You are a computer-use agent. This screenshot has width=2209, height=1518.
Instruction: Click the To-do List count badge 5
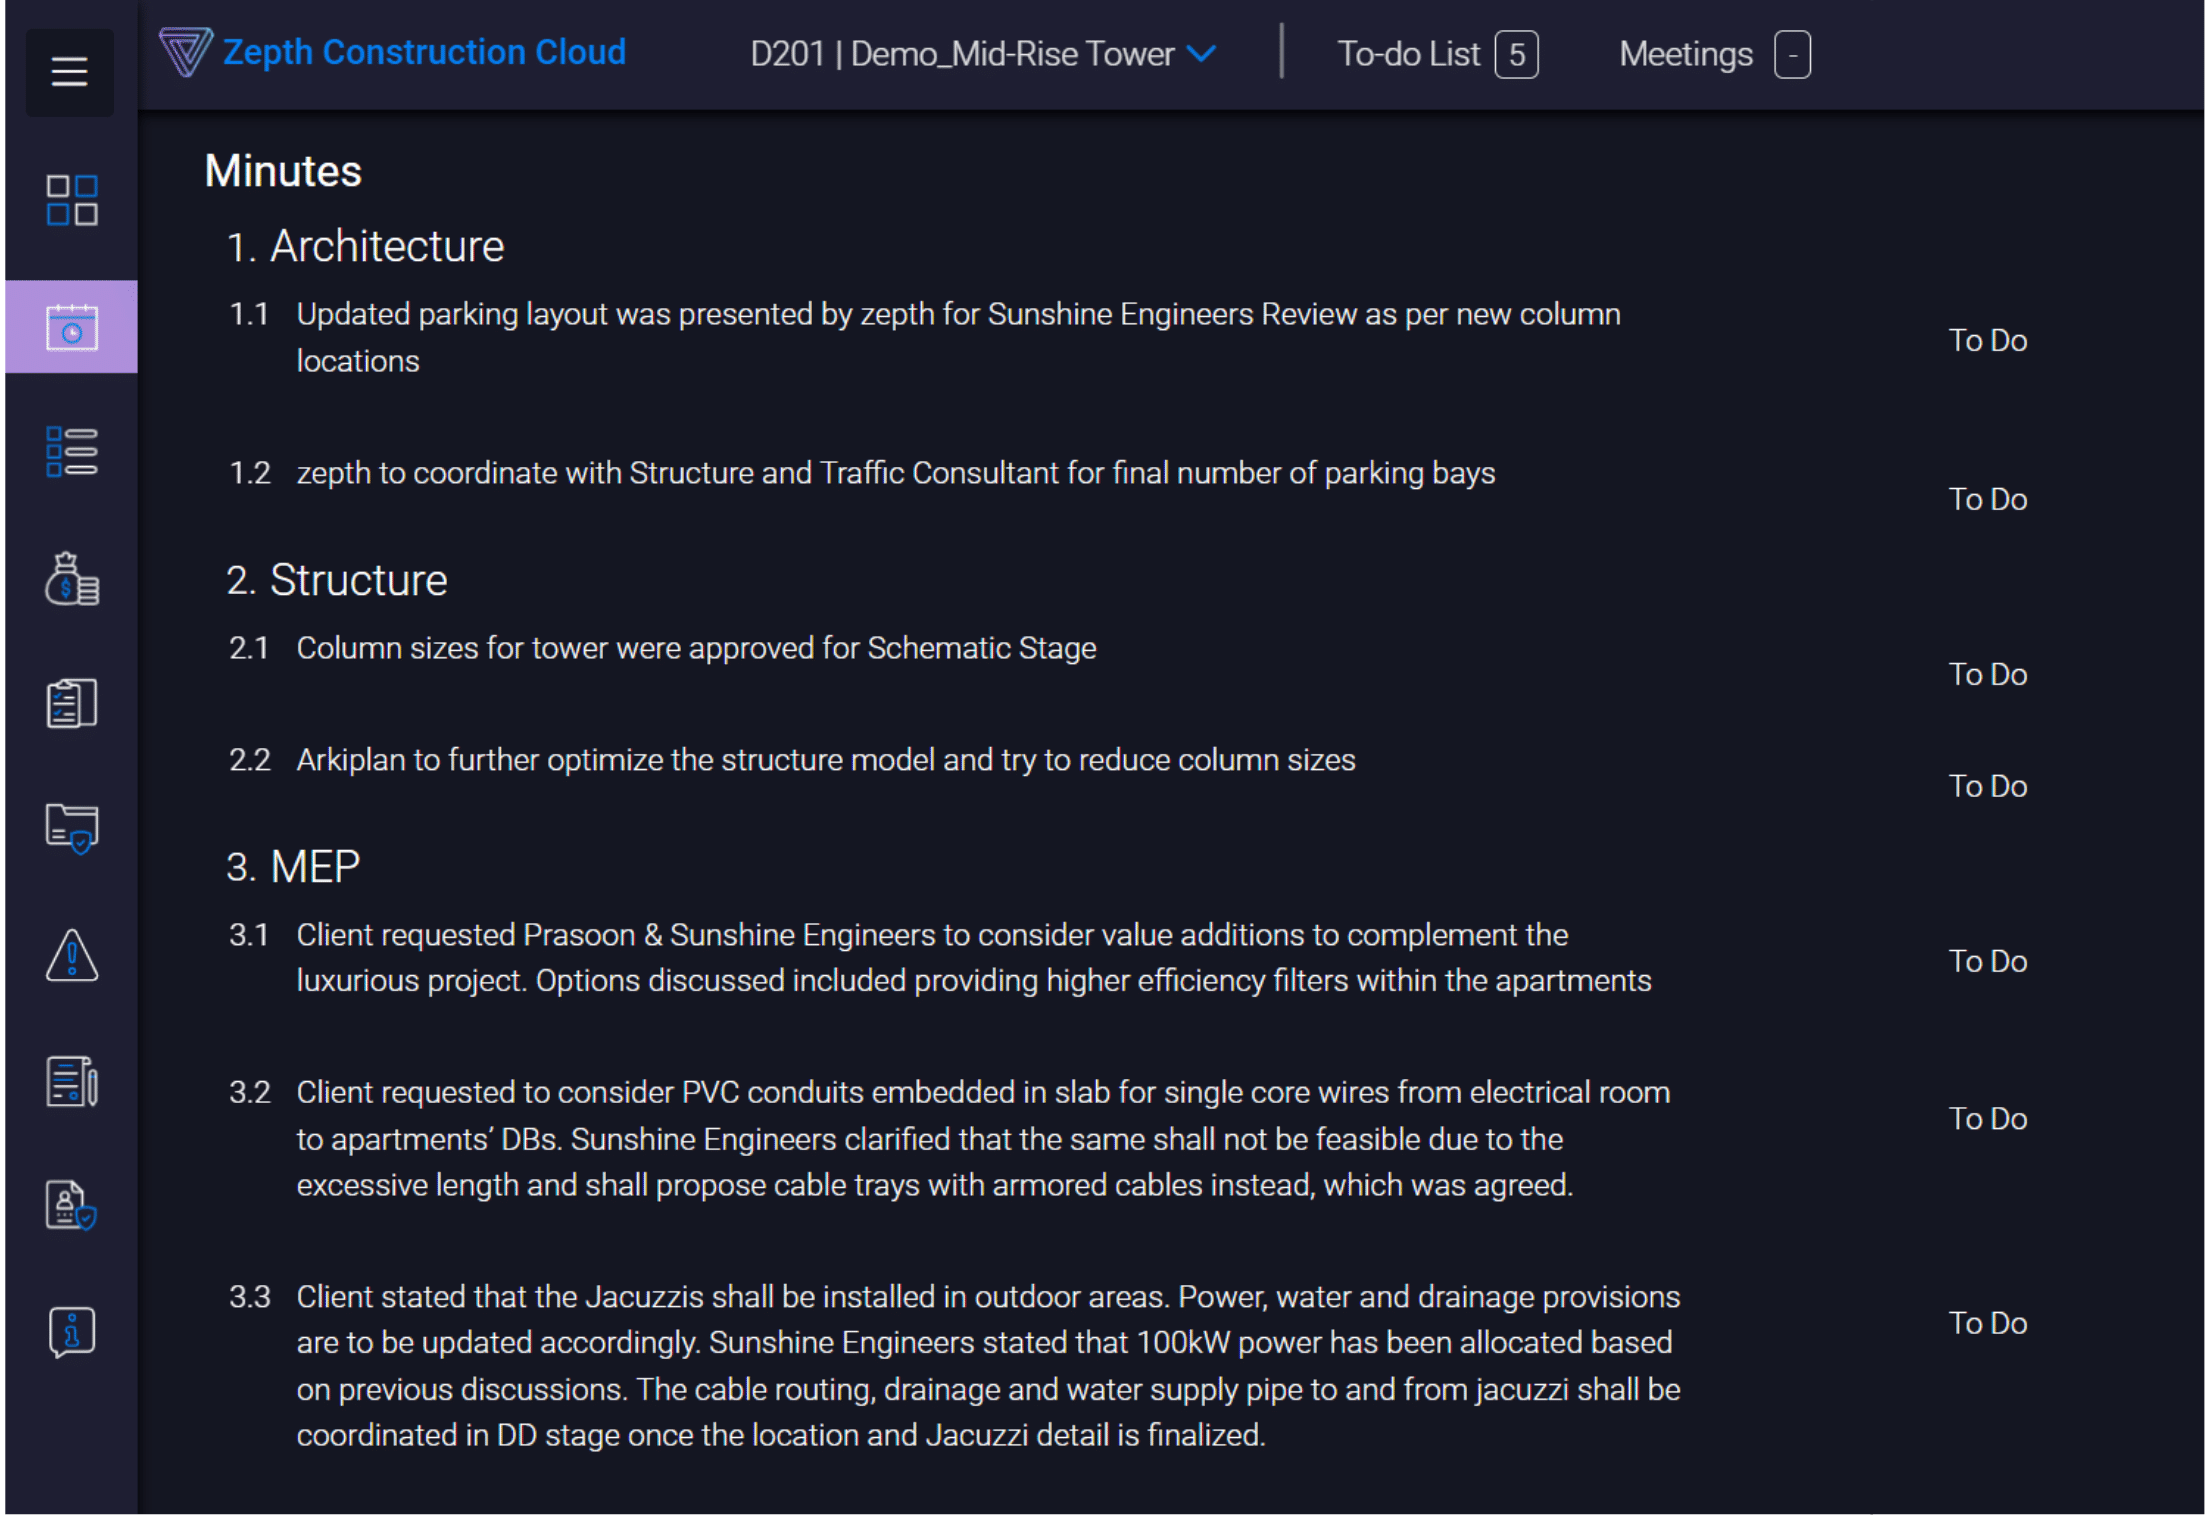click(x=1516, y=55)
